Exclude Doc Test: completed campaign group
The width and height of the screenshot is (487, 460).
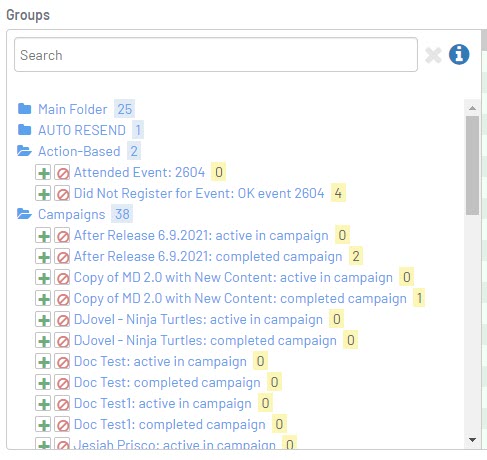click(62, 383)
